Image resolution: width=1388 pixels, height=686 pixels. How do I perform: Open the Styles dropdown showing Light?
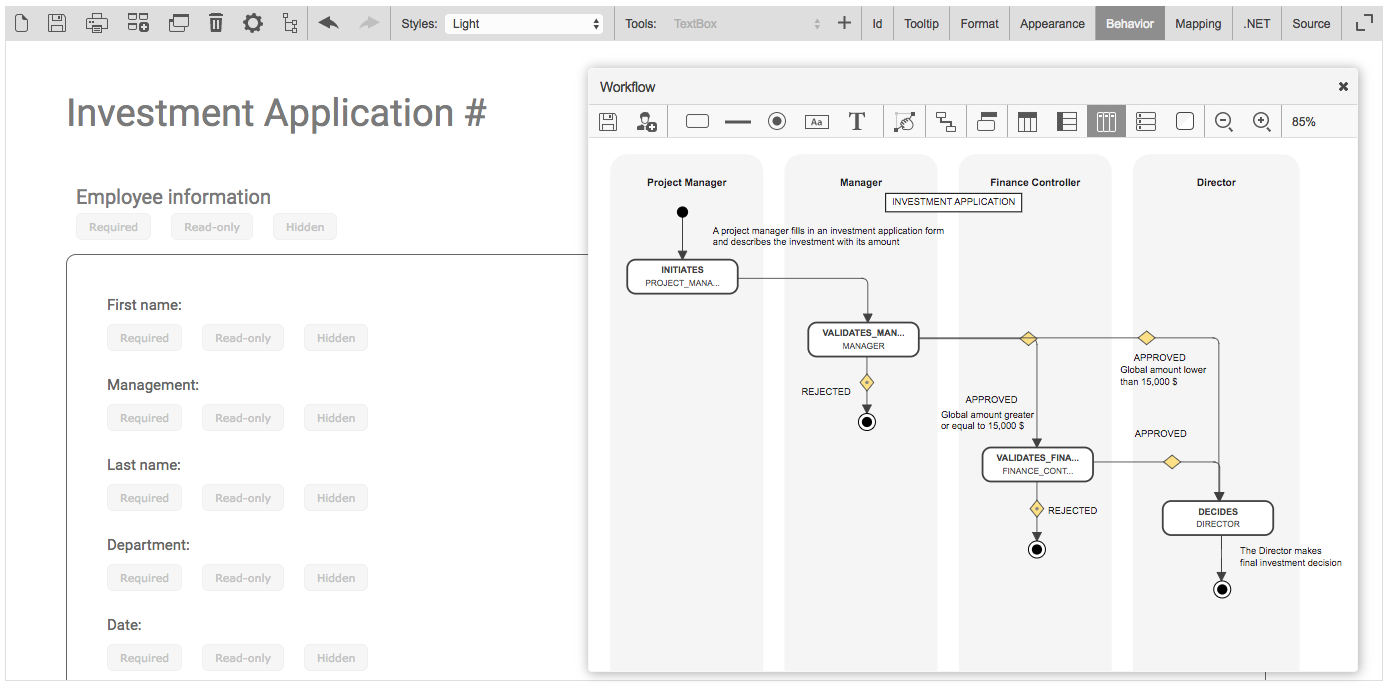(525, 24)
